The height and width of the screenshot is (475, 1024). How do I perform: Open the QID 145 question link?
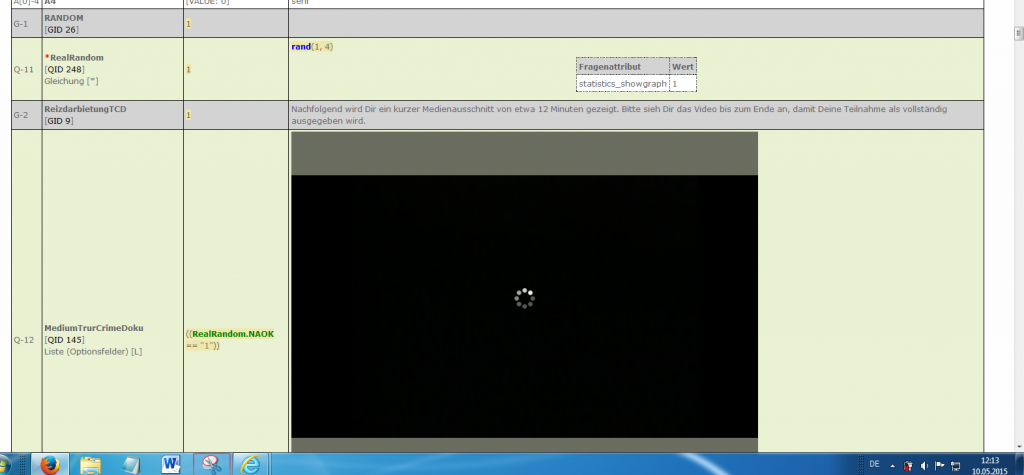point(66,340)
